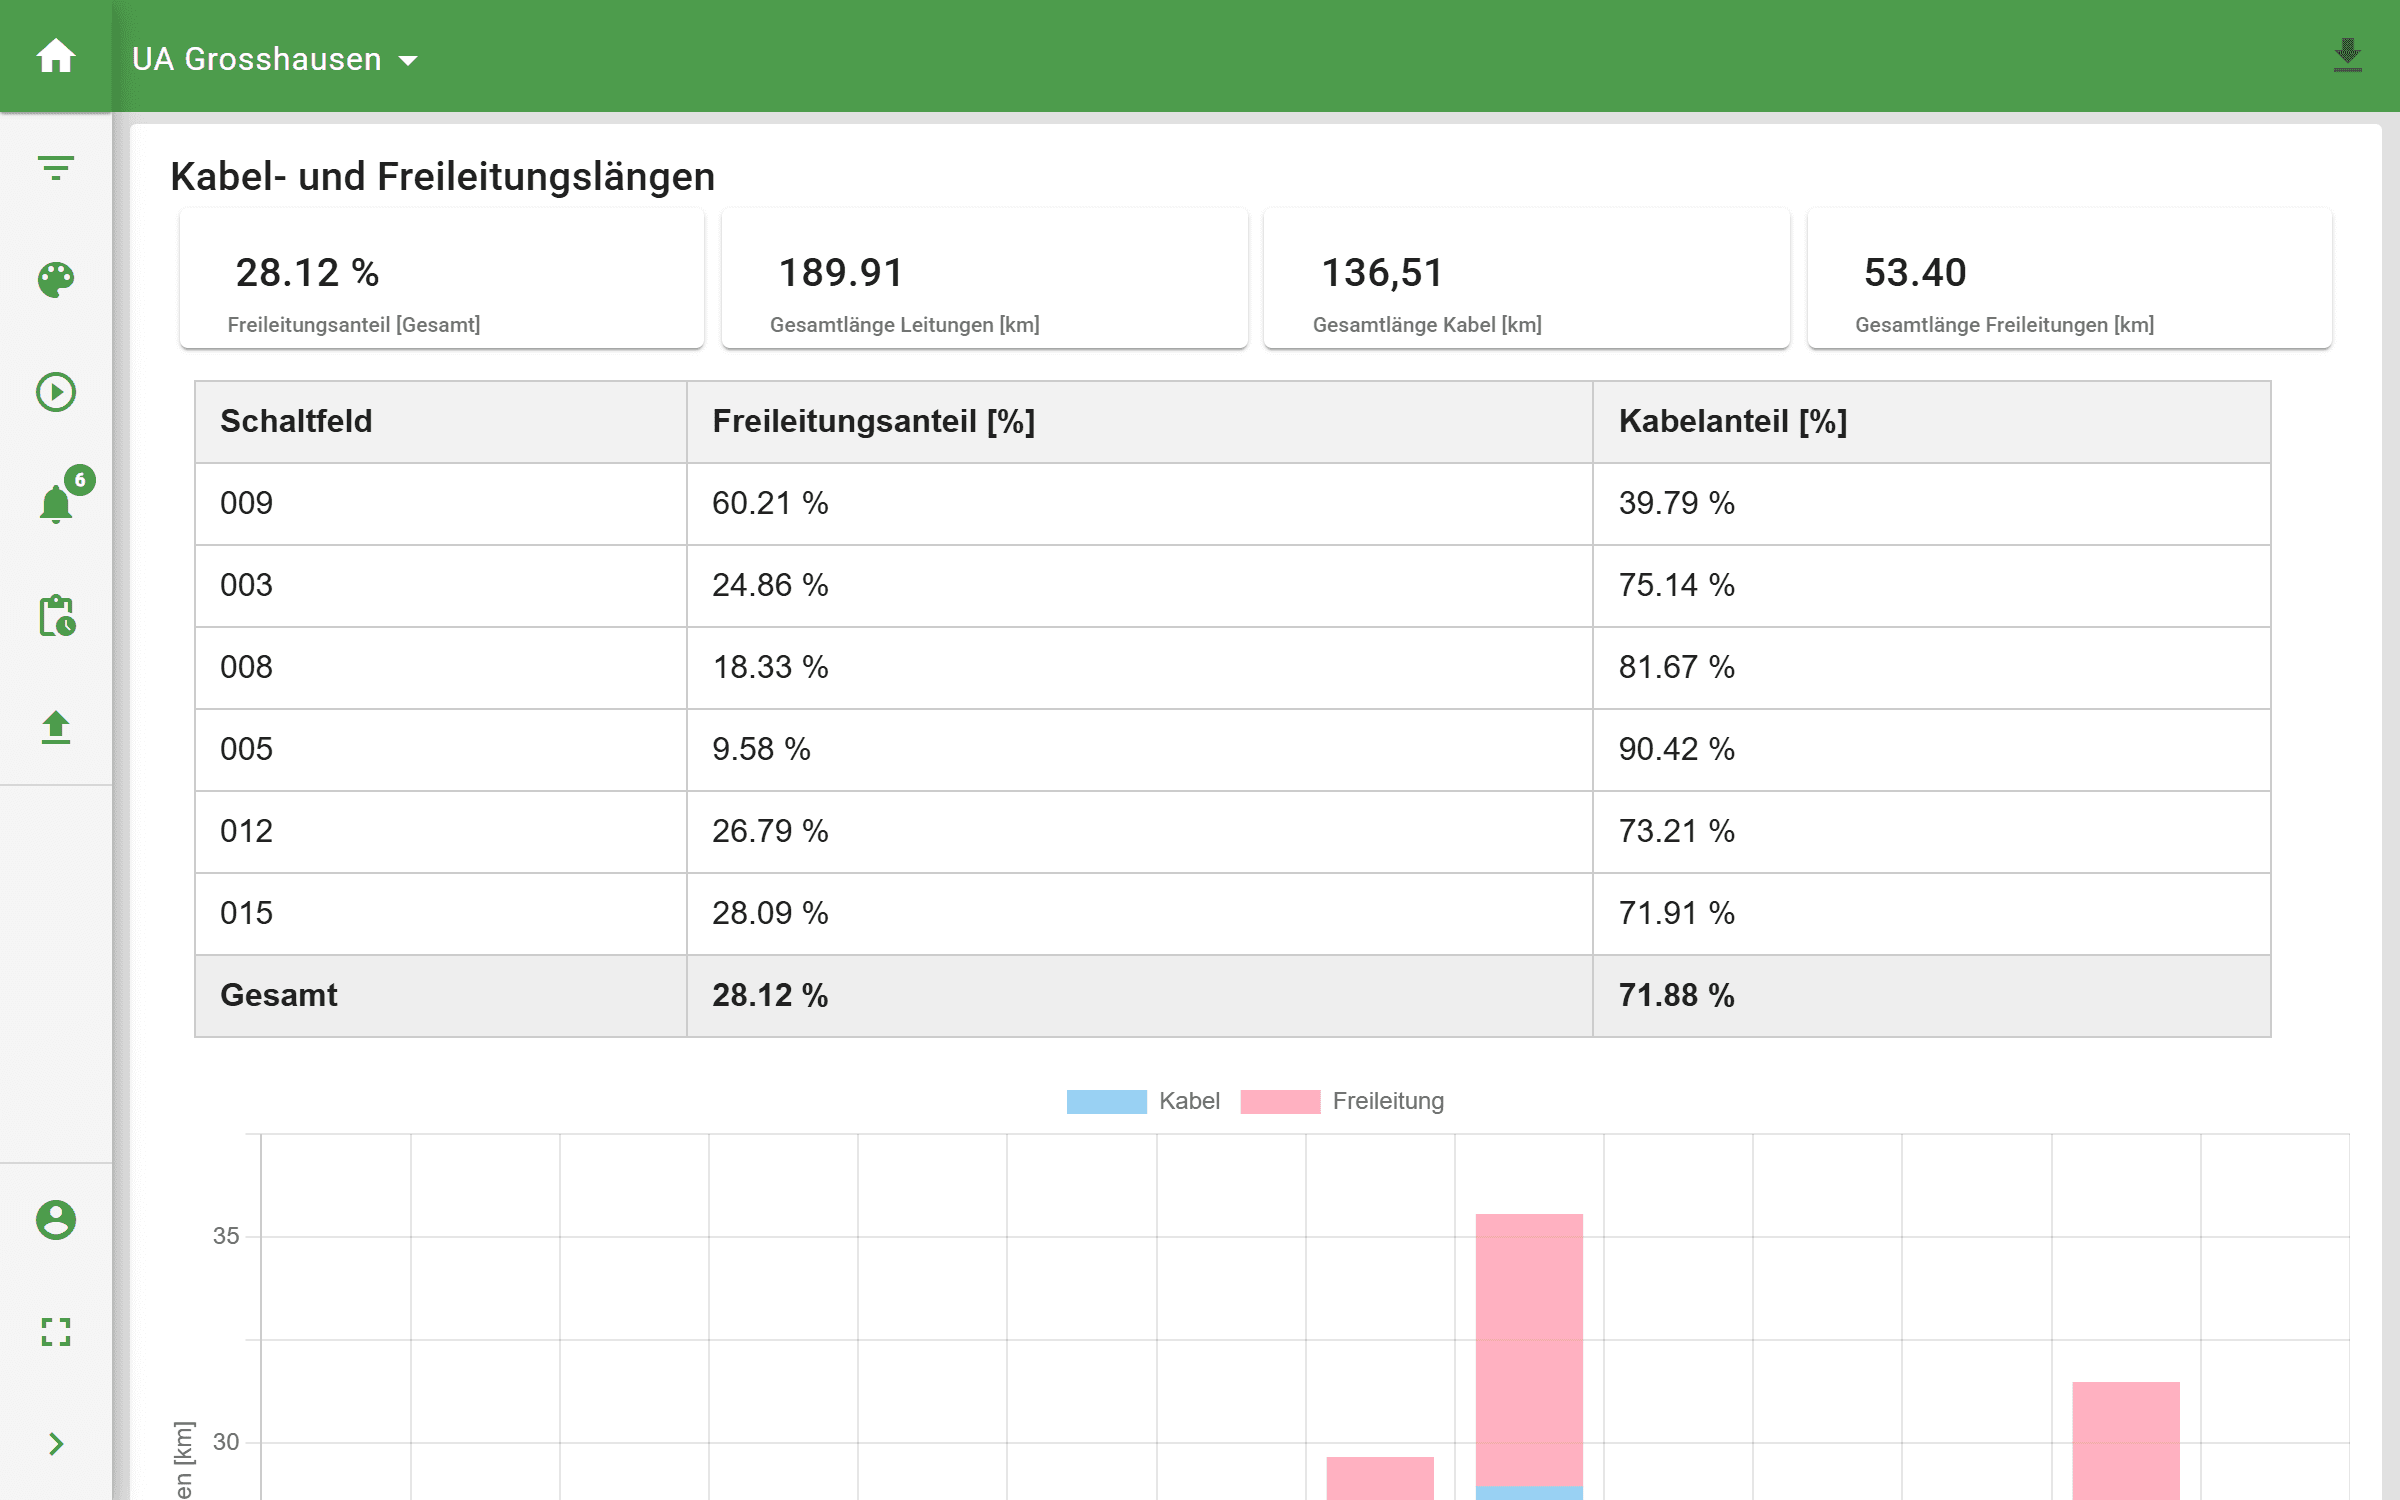Viewport: 2400px width, 1500px height.
Task: Open the scheduled reports clipboard icon
Action: coord(56,617)
